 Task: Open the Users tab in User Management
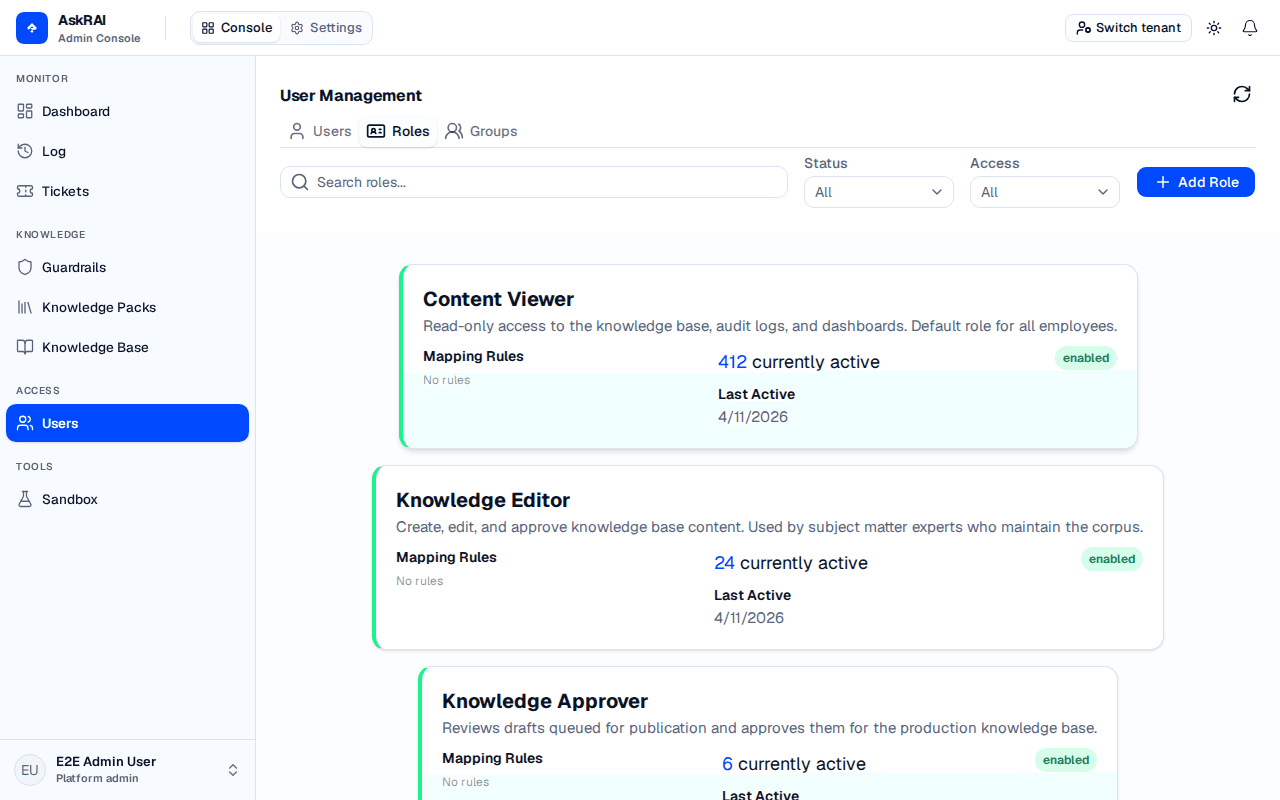(x=320, y=131)
